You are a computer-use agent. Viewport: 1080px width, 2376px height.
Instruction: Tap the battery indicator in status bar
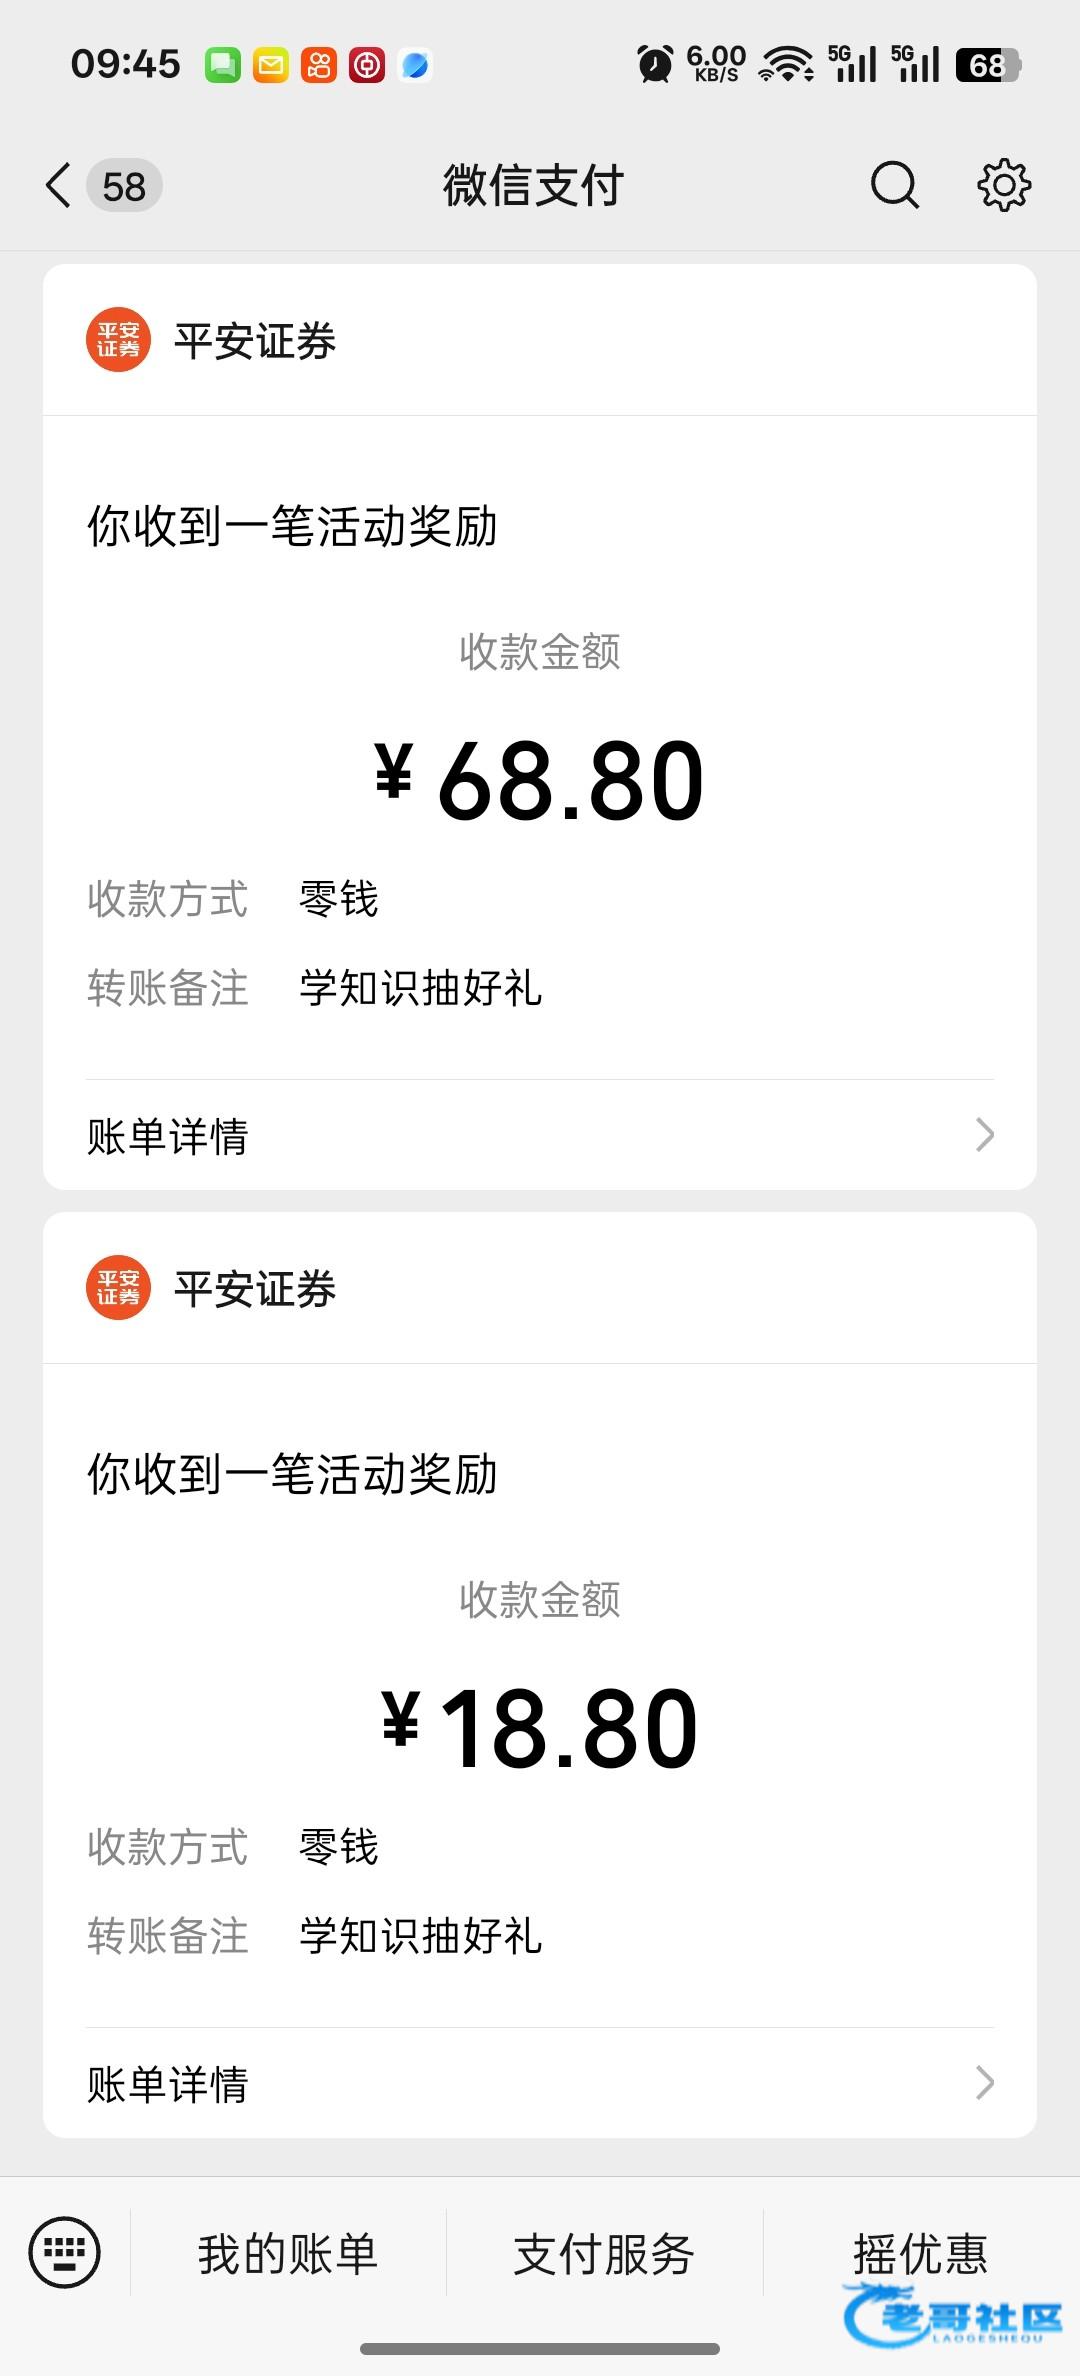click(988, 65)
